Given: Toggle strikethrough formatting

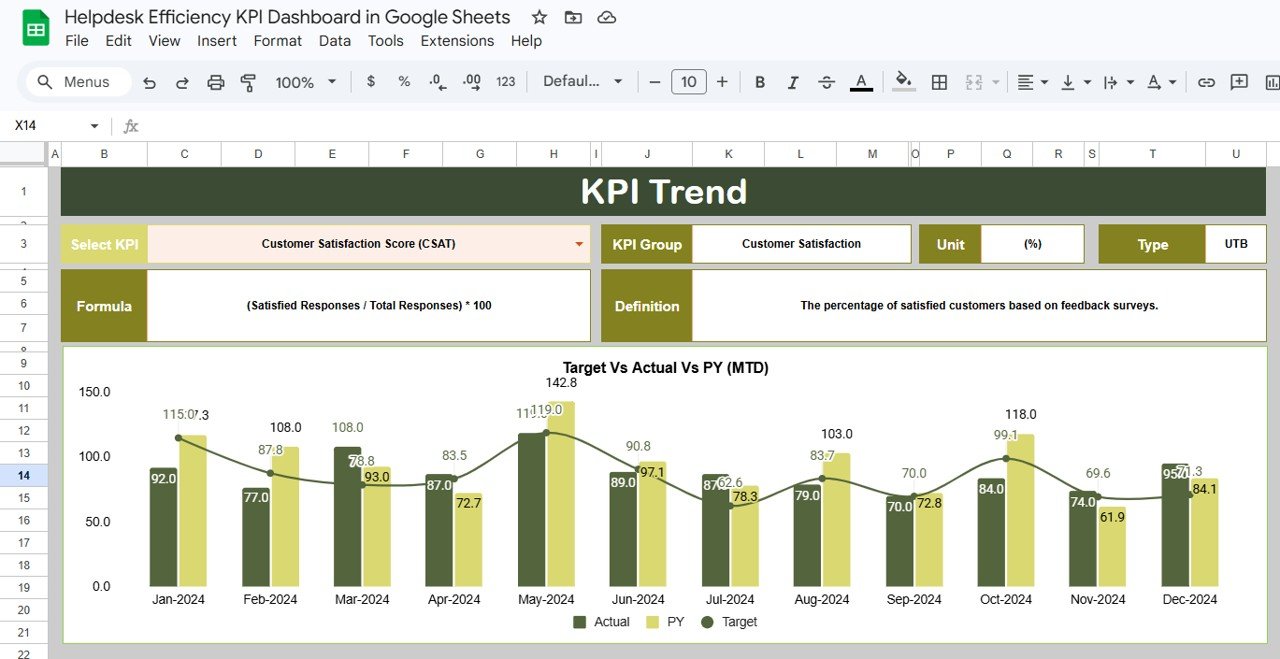Looking at the screenshot, I should [x=826, y=82].
